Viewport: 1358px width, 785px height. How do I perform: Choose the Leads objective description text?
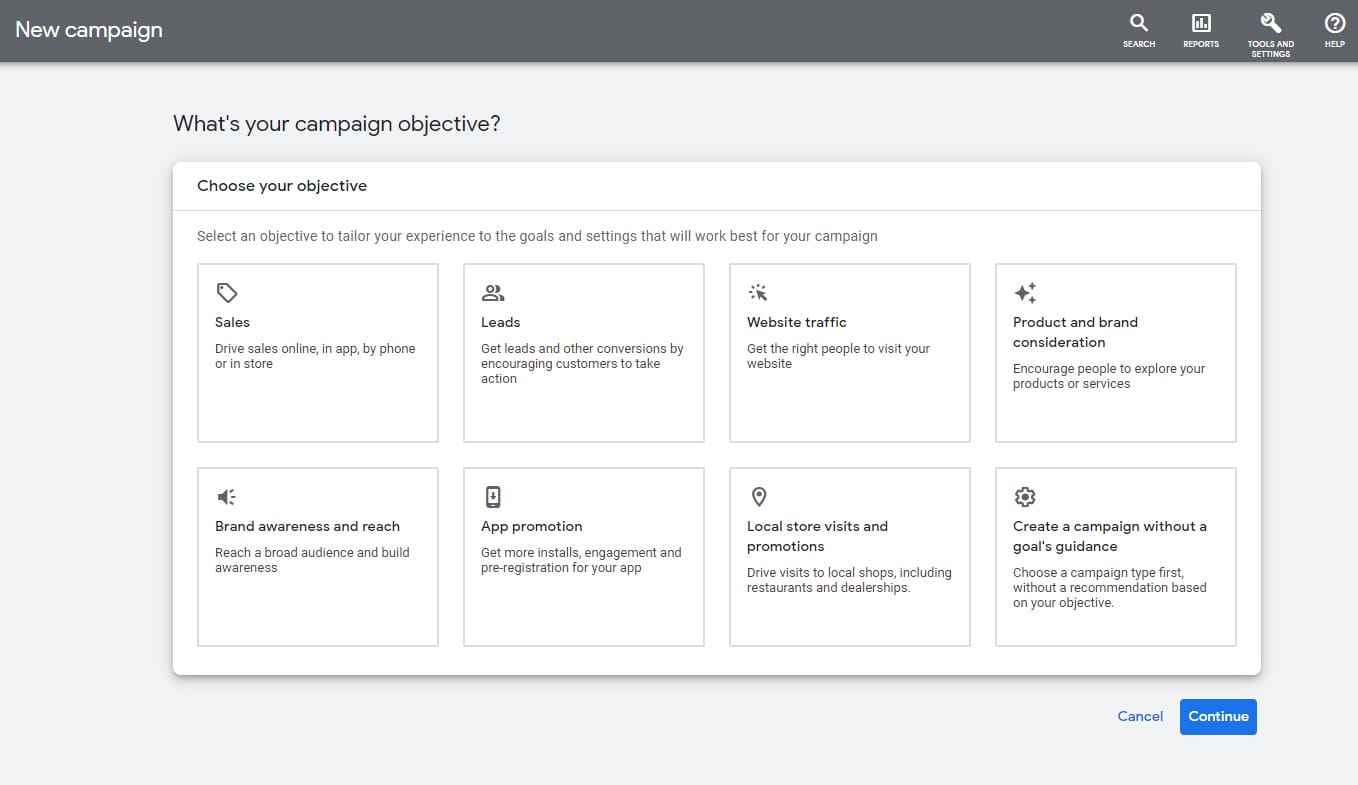581,364
